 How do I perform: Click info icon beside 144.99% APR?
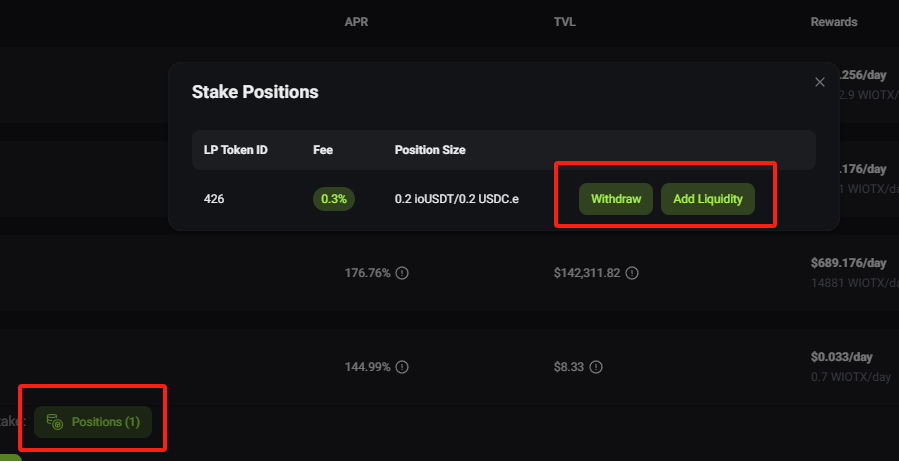click(402, 368)
